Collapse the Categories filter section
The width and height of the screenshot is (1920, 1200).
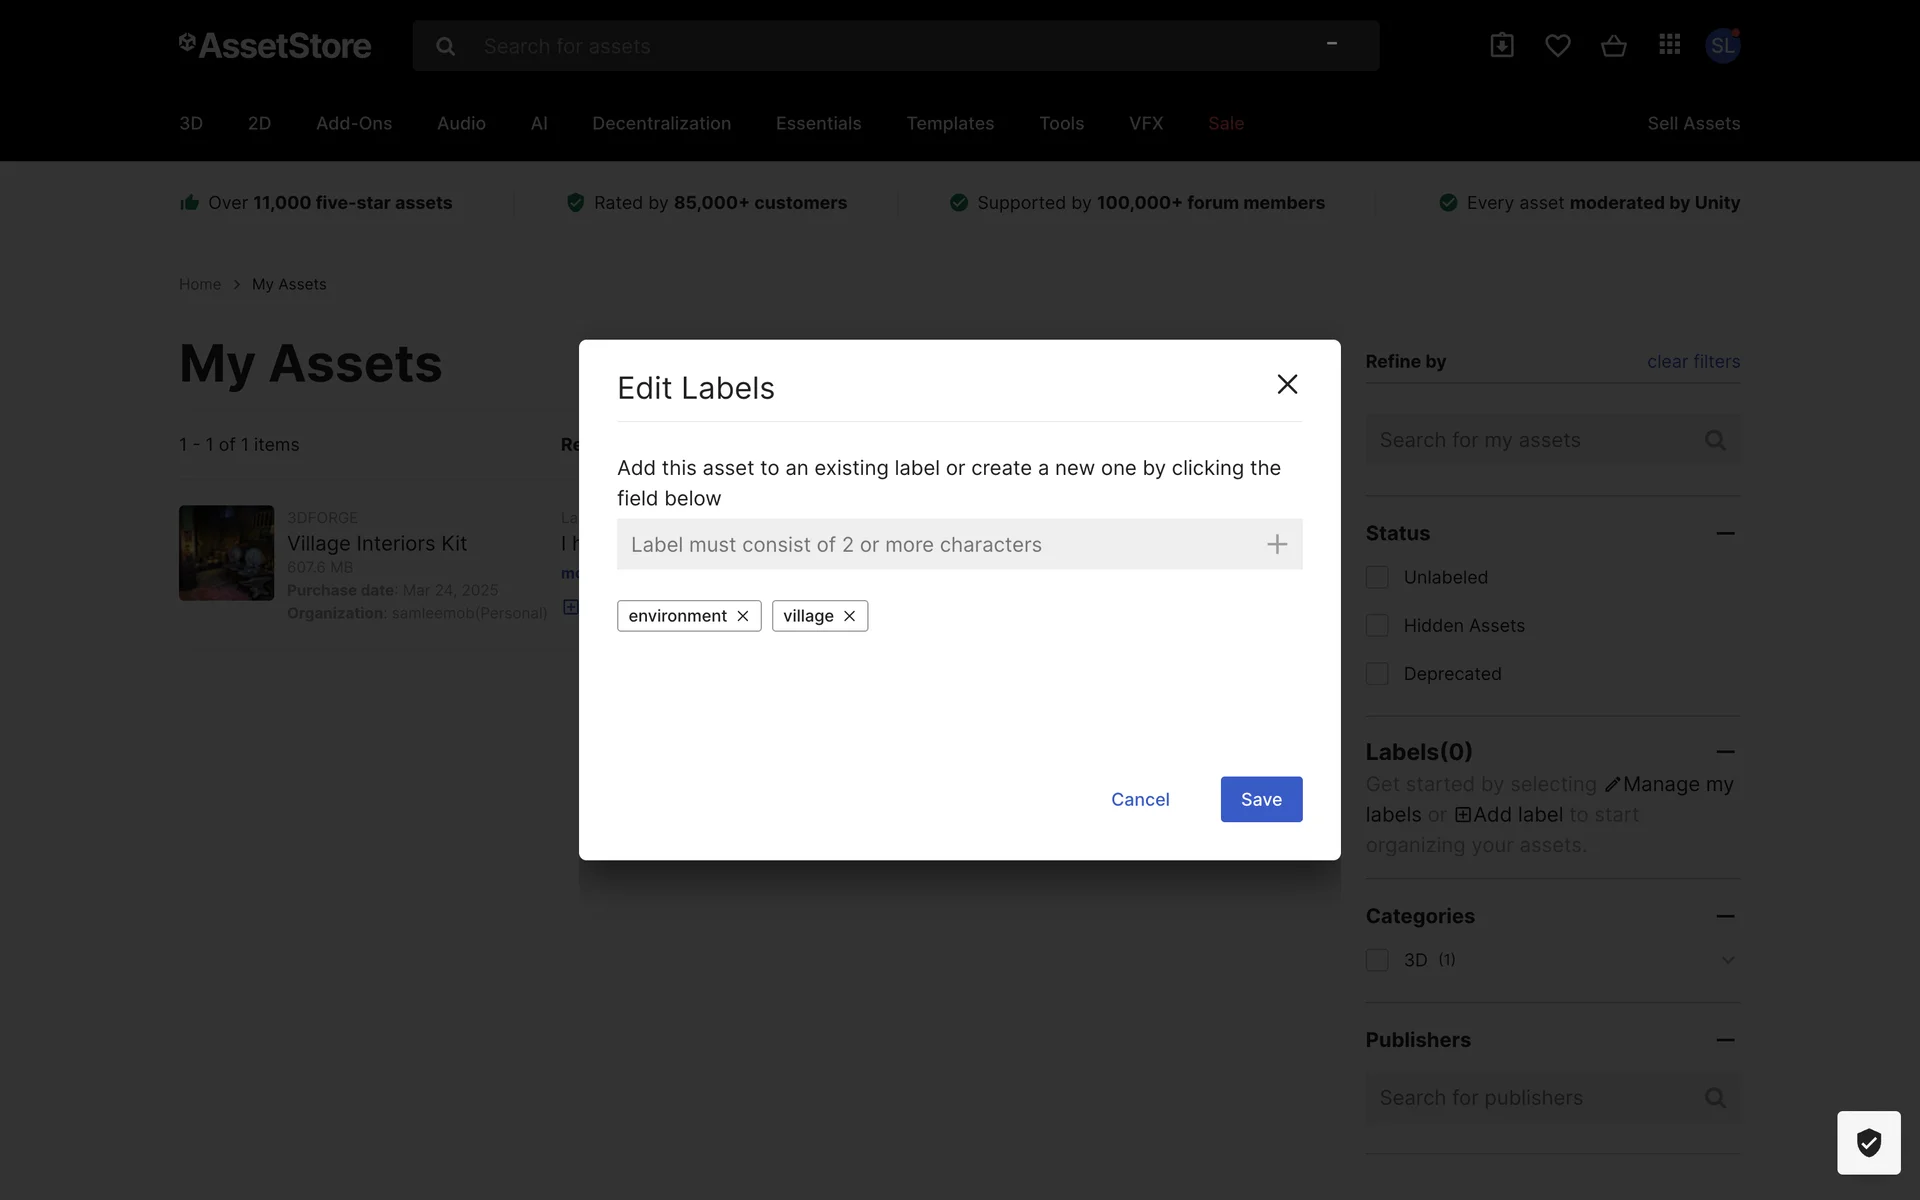(1725, 916)
